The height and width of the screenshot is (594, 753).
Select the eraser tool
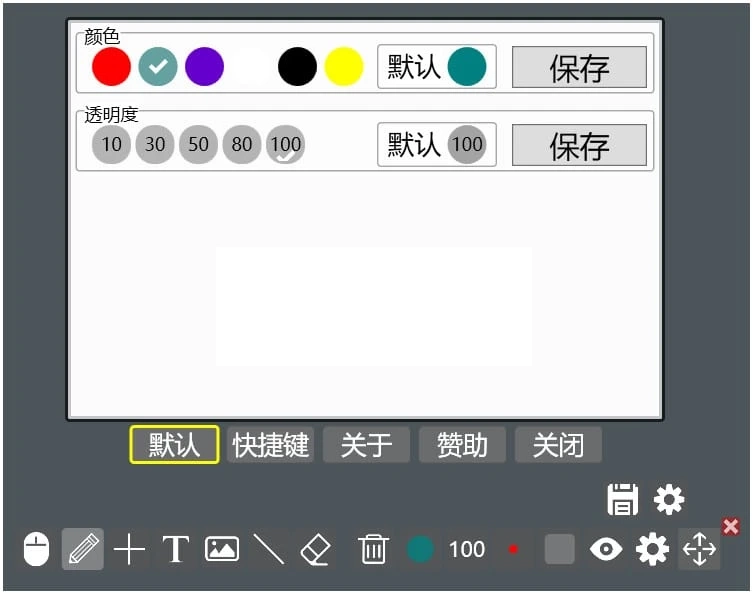[315, 550]
